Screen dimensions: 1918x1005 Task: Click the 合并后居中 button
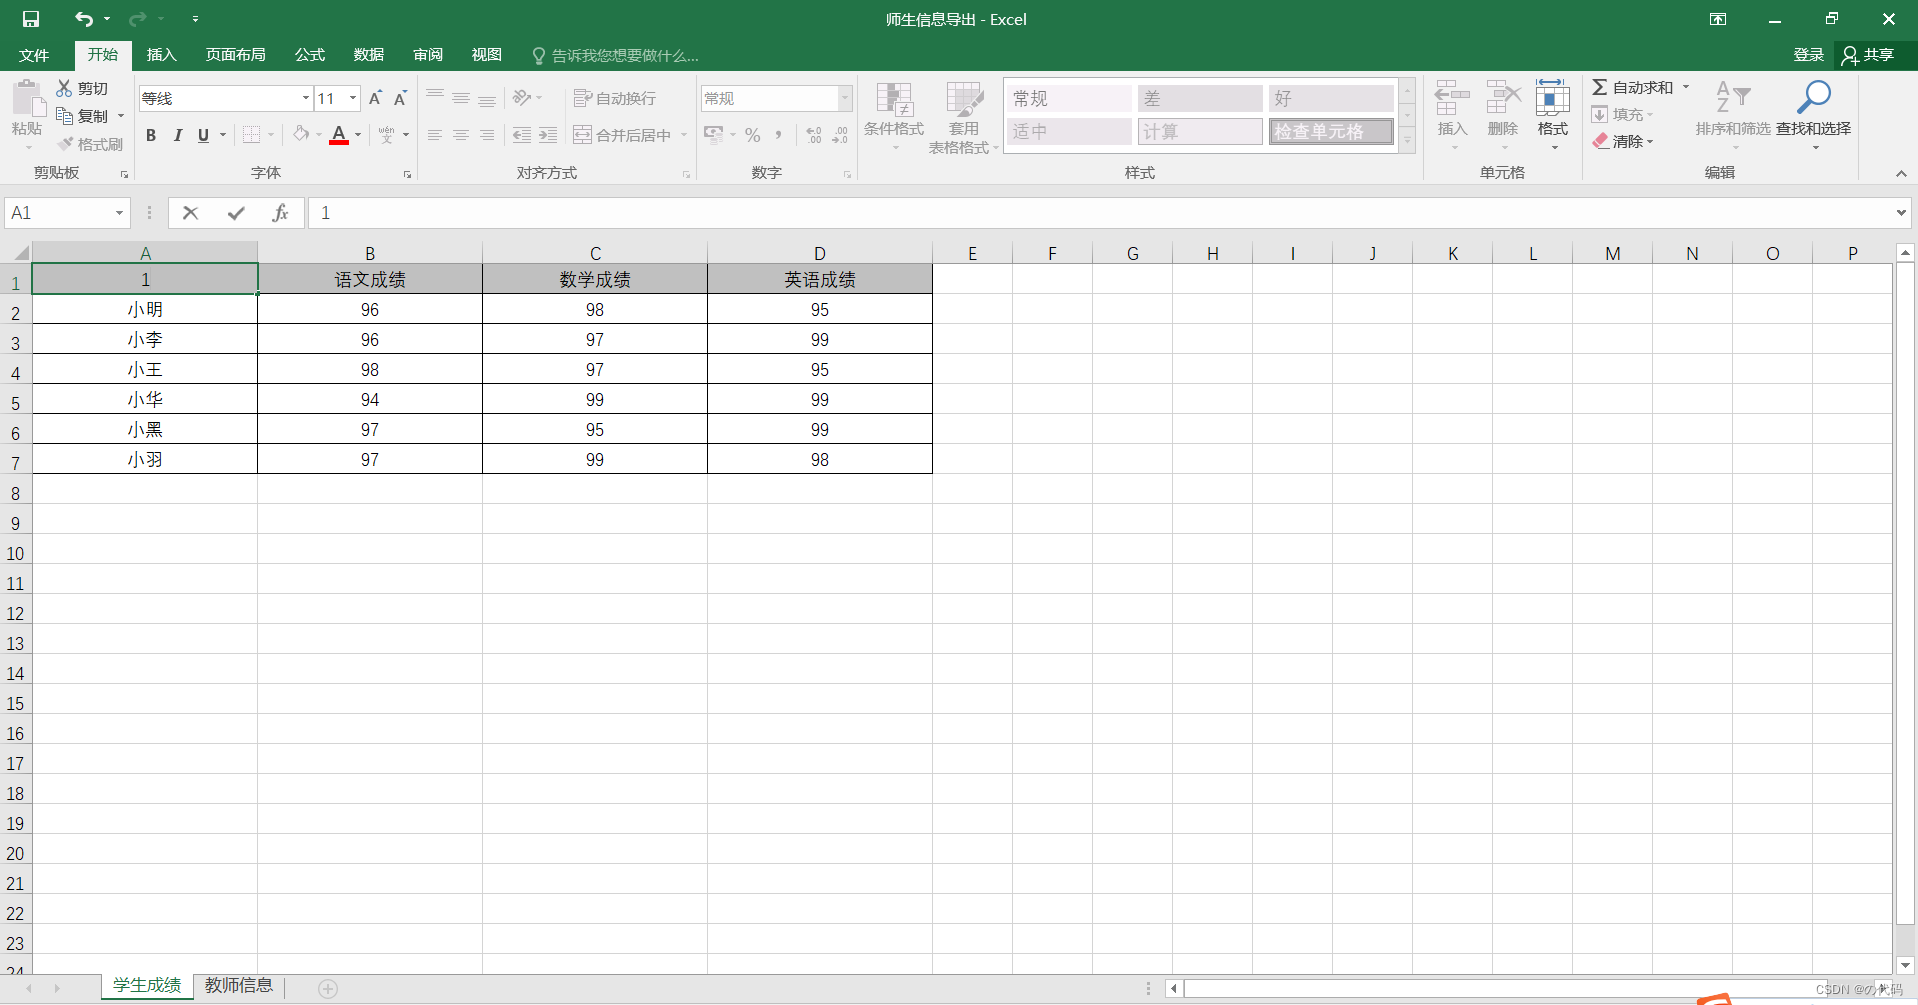(623, 135)
